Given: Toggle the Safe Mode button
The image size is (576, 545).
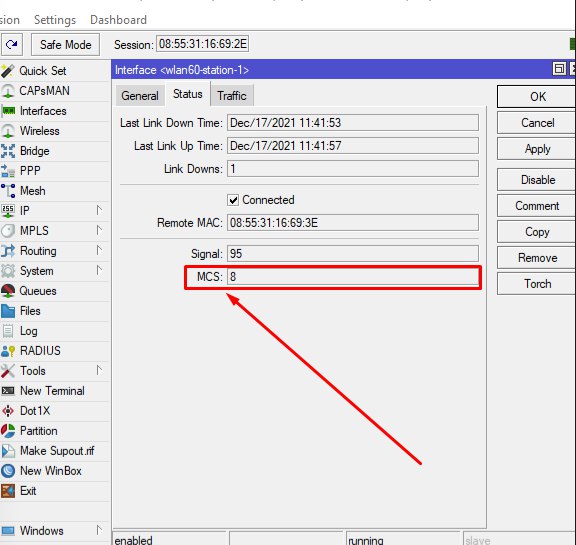Looking at the screenshot, I should pos(65,45).
